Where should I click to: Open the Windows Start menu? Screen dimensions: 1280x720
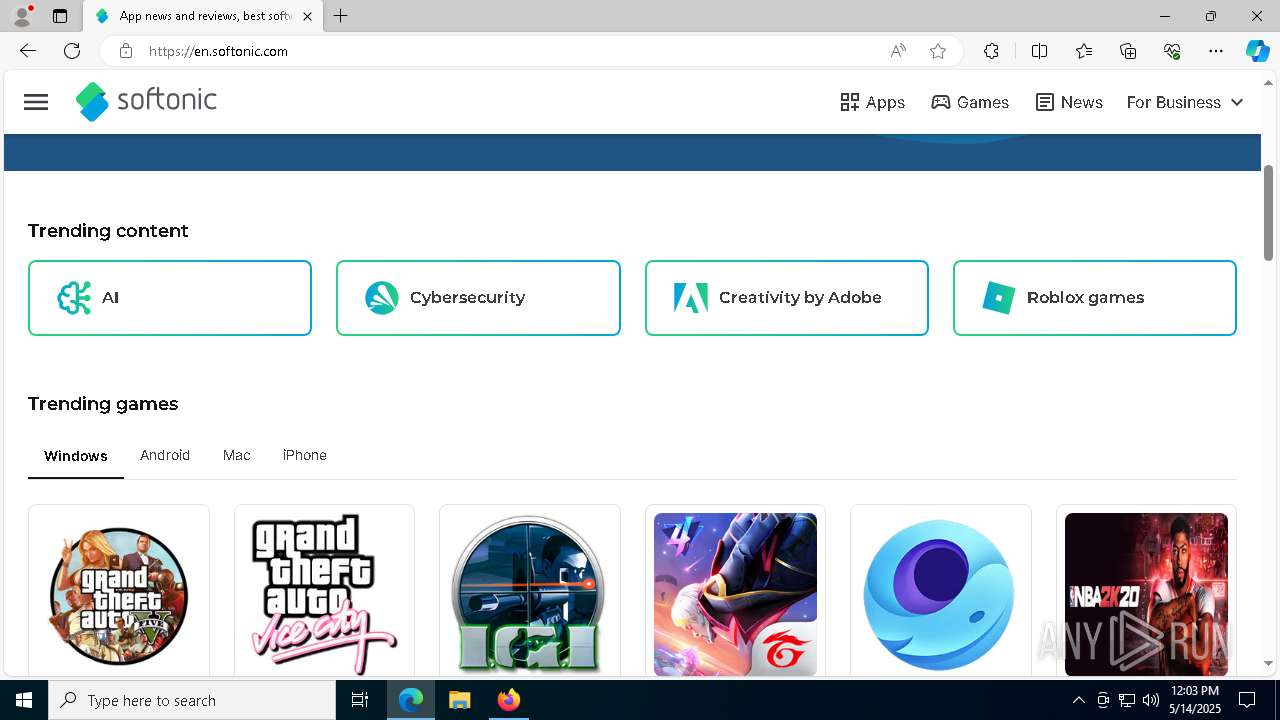24,700
